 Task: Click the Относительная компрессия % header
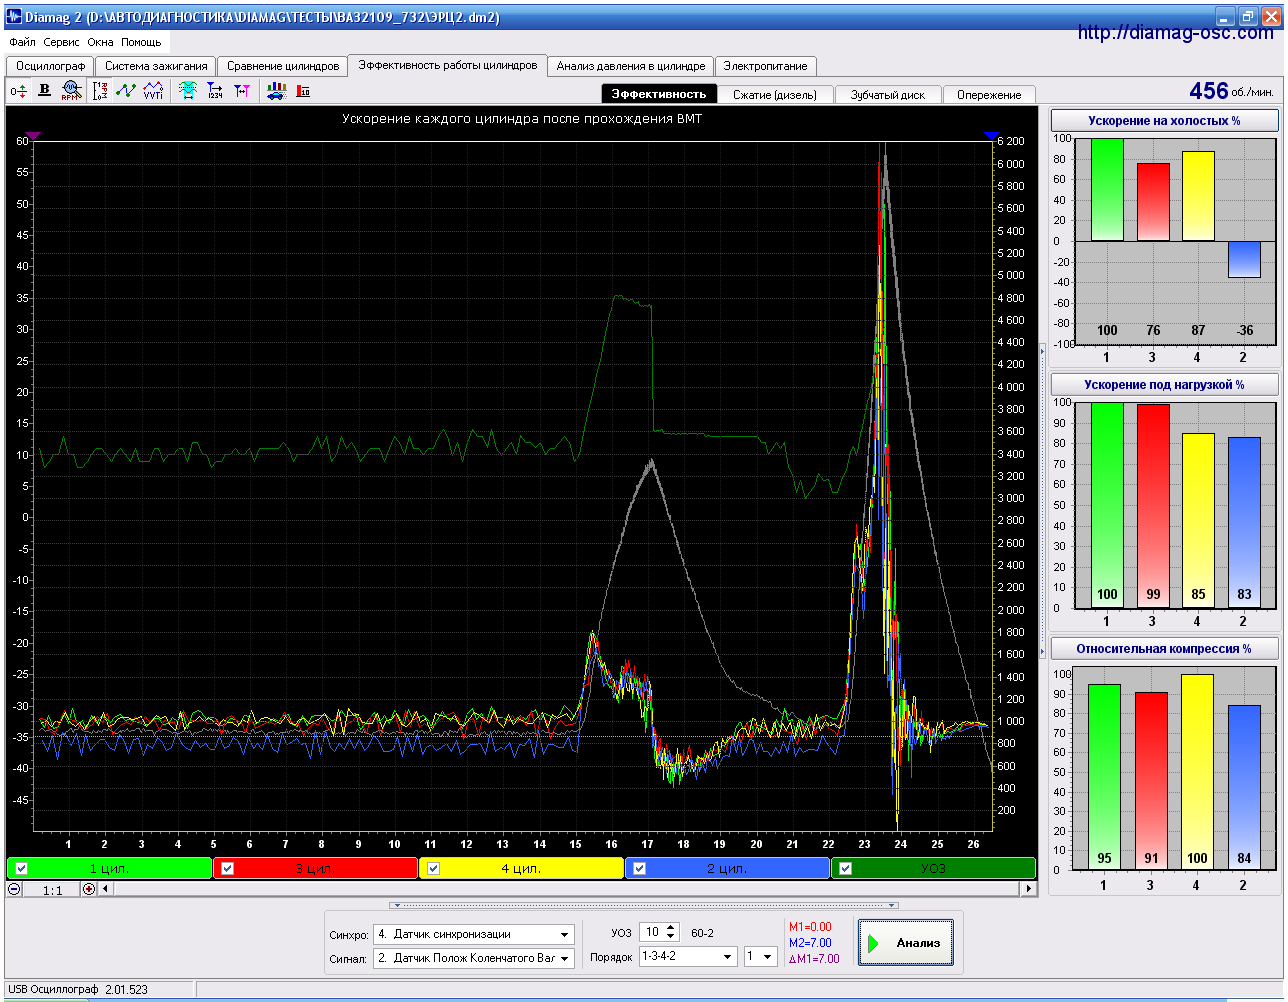point(1164,649)
